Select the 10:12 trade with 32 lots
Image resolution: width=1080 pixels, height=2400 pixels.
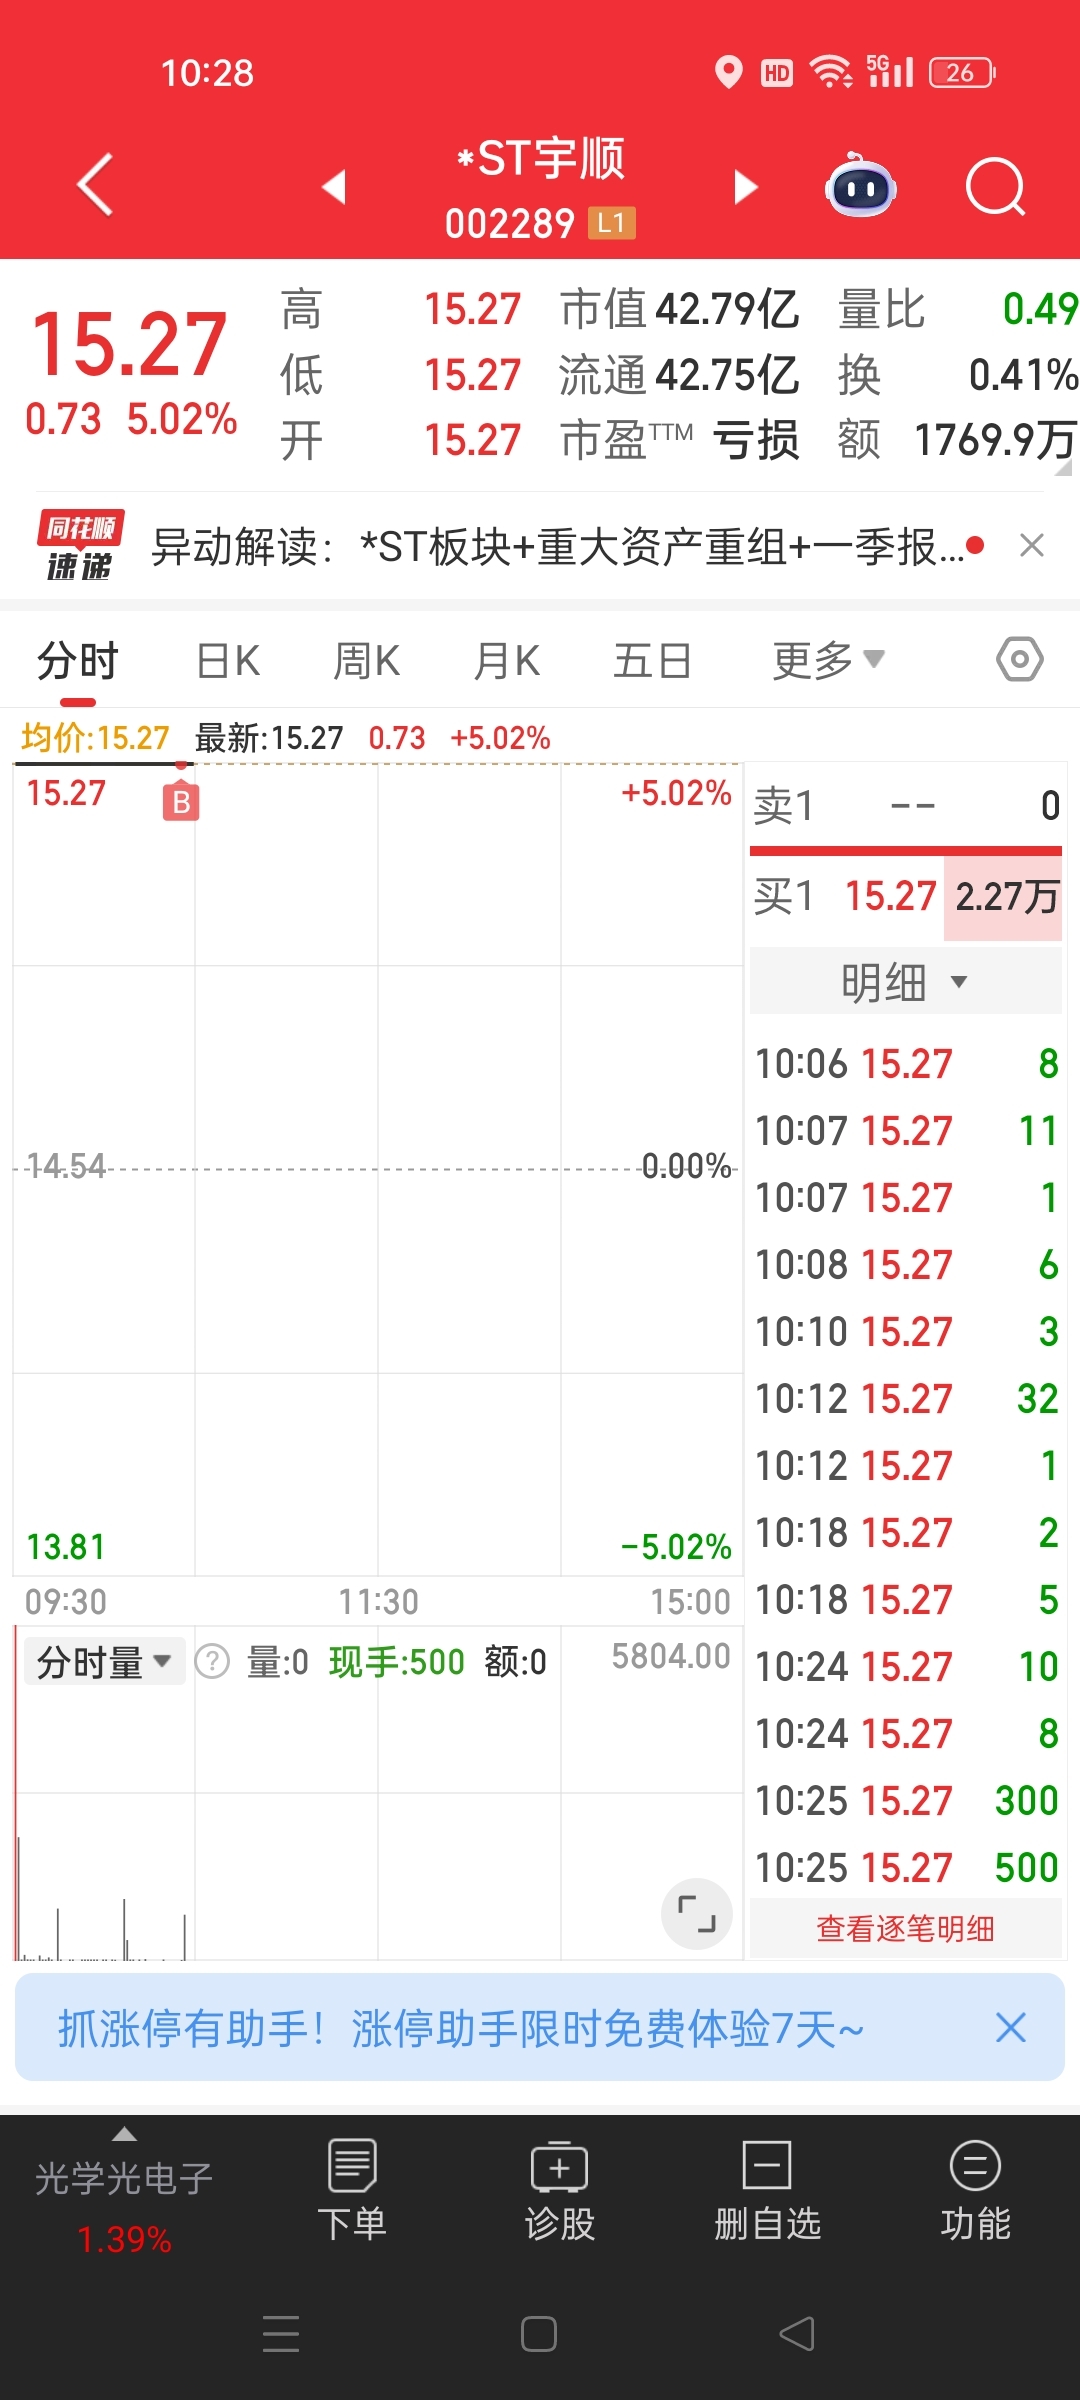point(906,1399)
